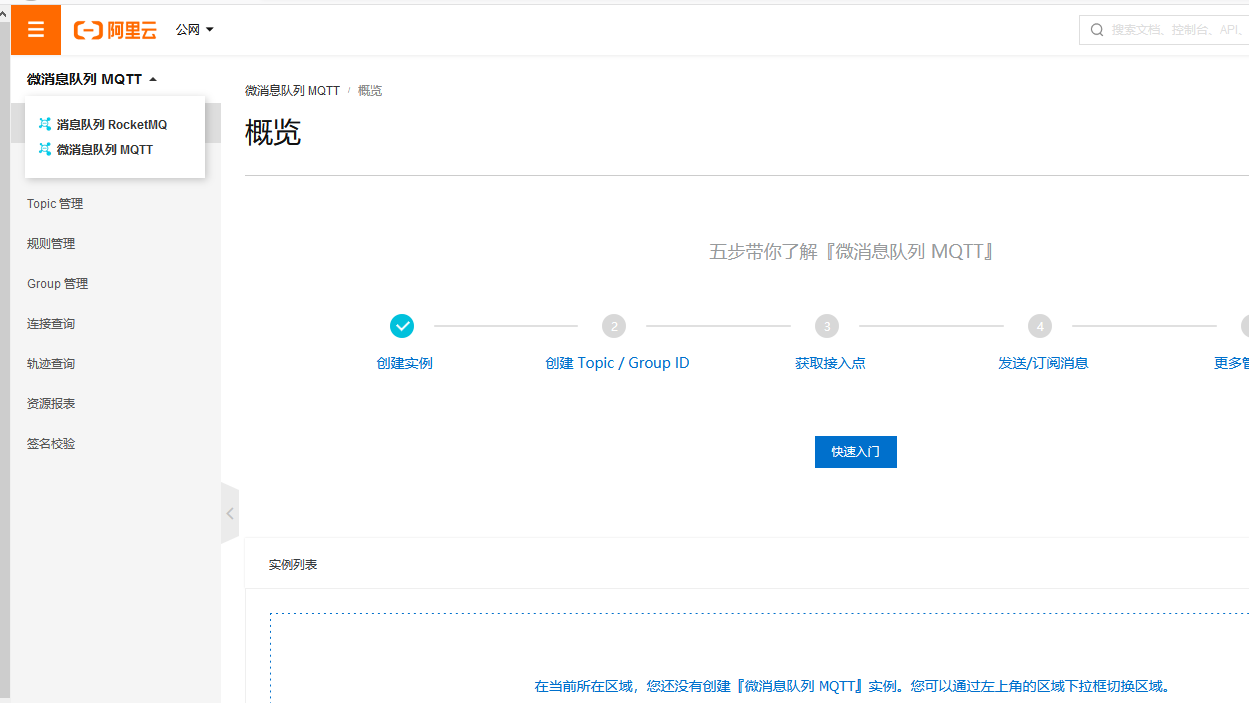The image size is (1249, 703).
Task: Click the MQTT product icon in popup
Action: [x=45, y=150]
